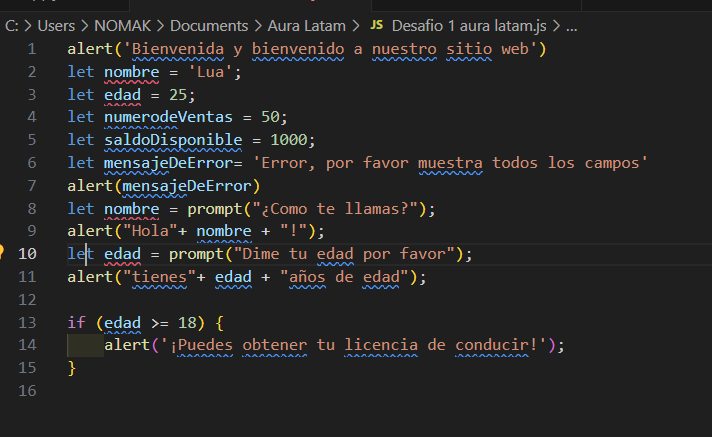Click the 'if' keyword on line 13
Image resolution: width=712 pixels, height=437 pixels.
point(76,323)
